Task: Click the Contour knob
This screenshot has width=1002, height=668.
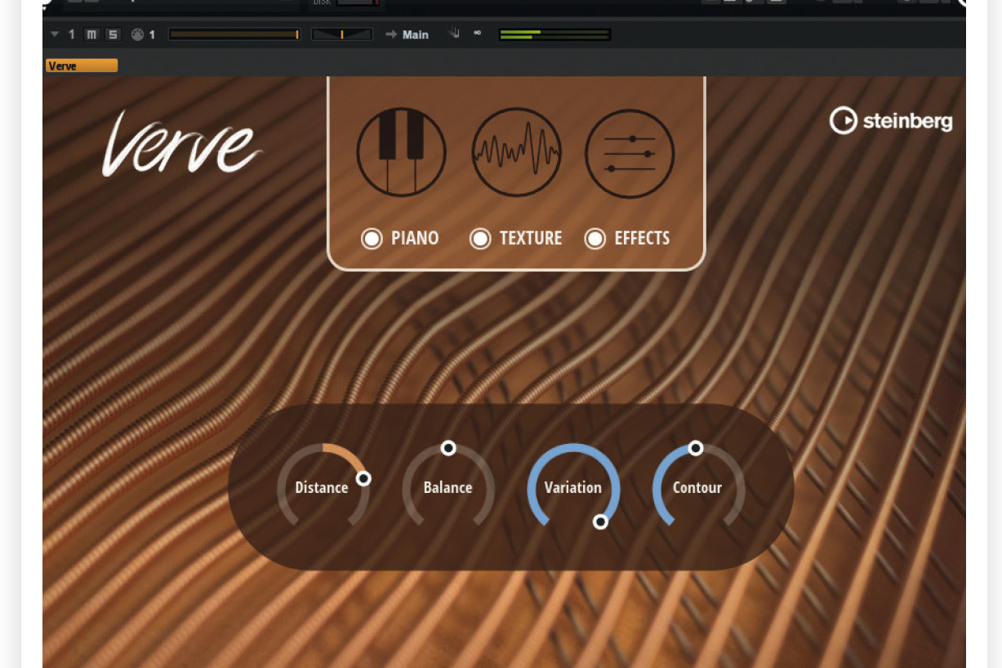Action: click(698, 487)
